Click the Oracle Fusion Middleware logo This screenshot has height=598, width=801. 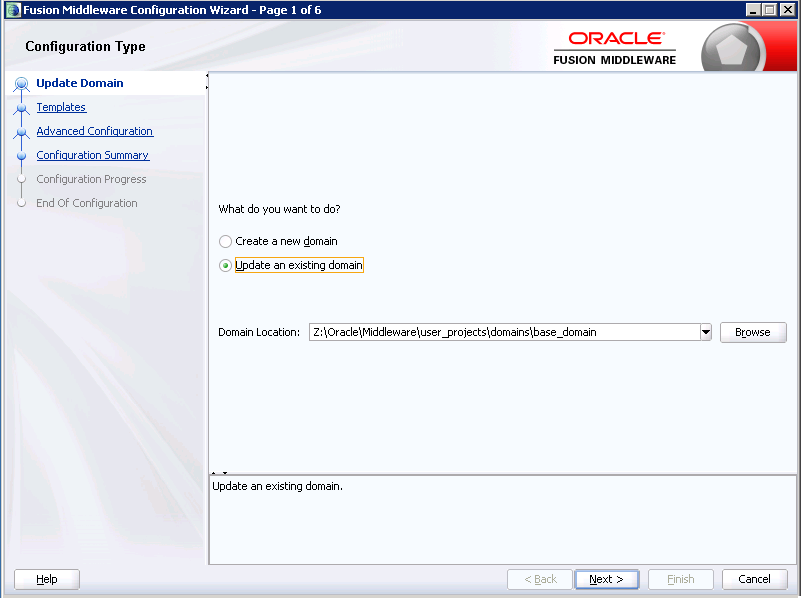pyautogui.click(x=615, y=48)
